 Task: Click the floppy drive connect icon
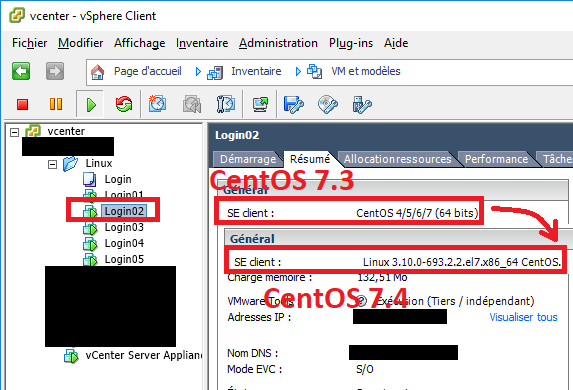(293, 105)
